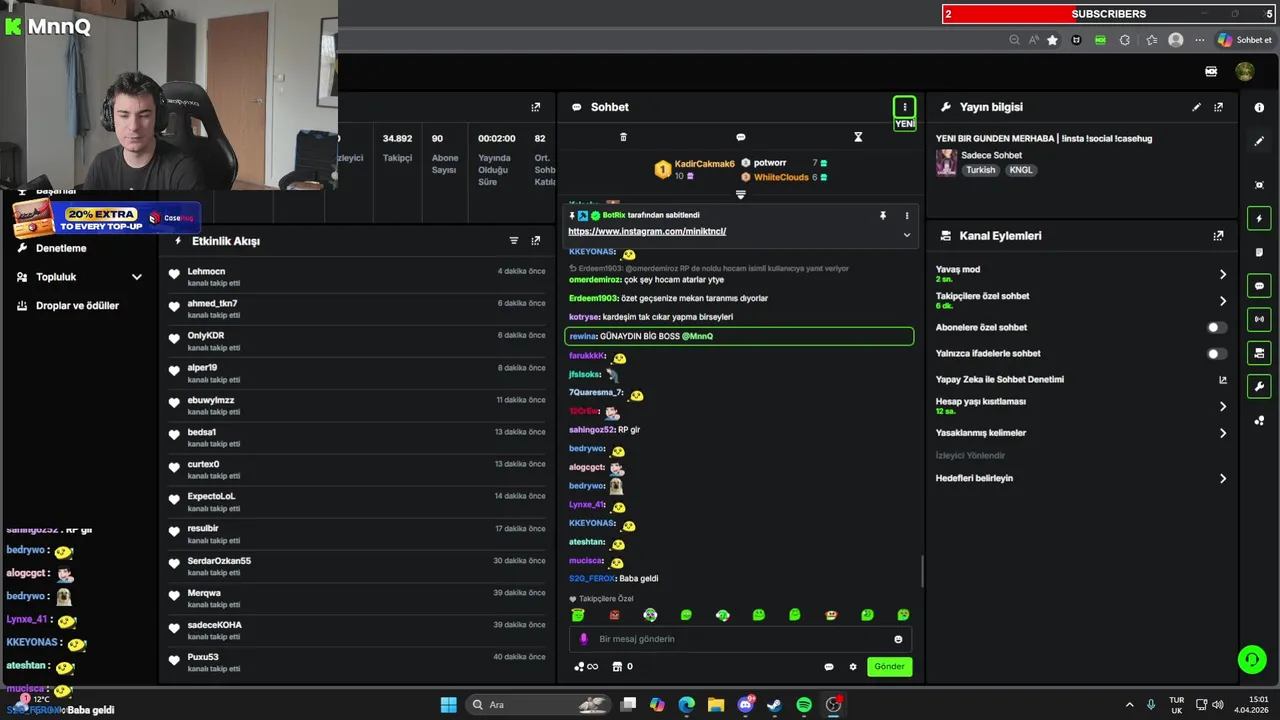
Task: Click the wrench icon in right sidebar
Action: [1259, 387]
